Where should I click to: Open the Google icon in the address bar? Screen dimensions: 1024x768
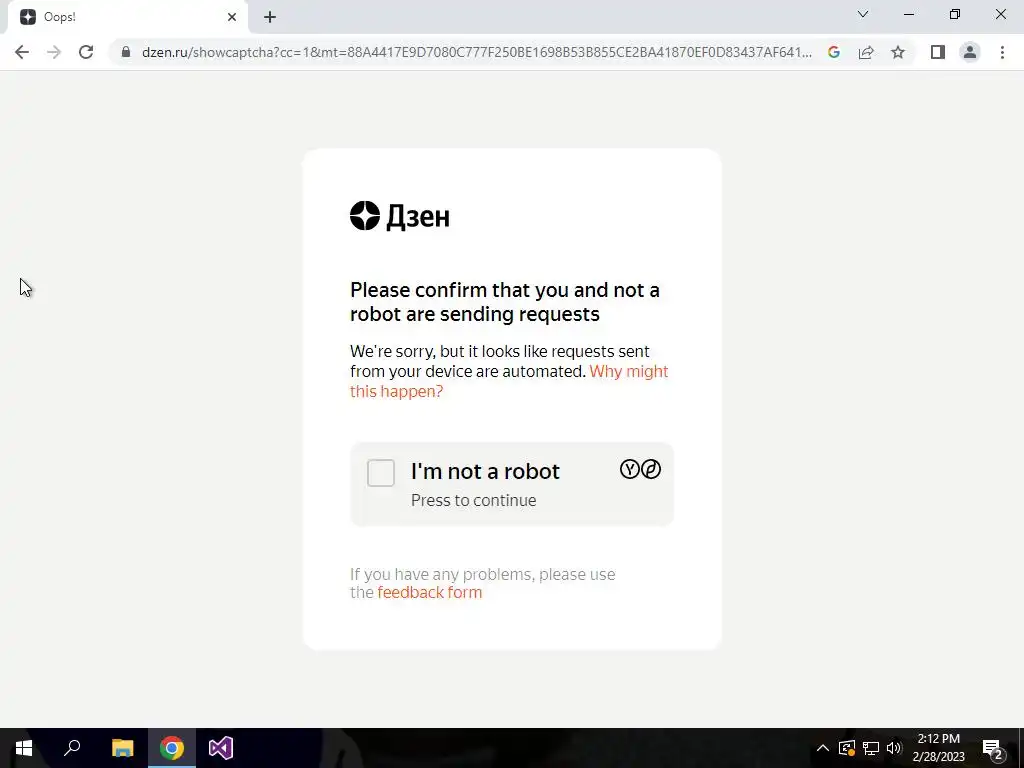click(x=833, y=52)
